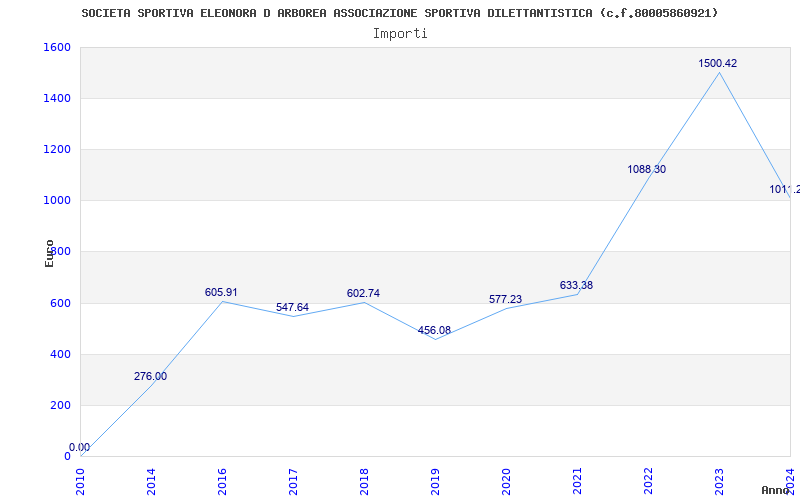The height and width of the screenshot is (500, 800).
Task: Select the 456.08 value label
Action: coord(434,331)
